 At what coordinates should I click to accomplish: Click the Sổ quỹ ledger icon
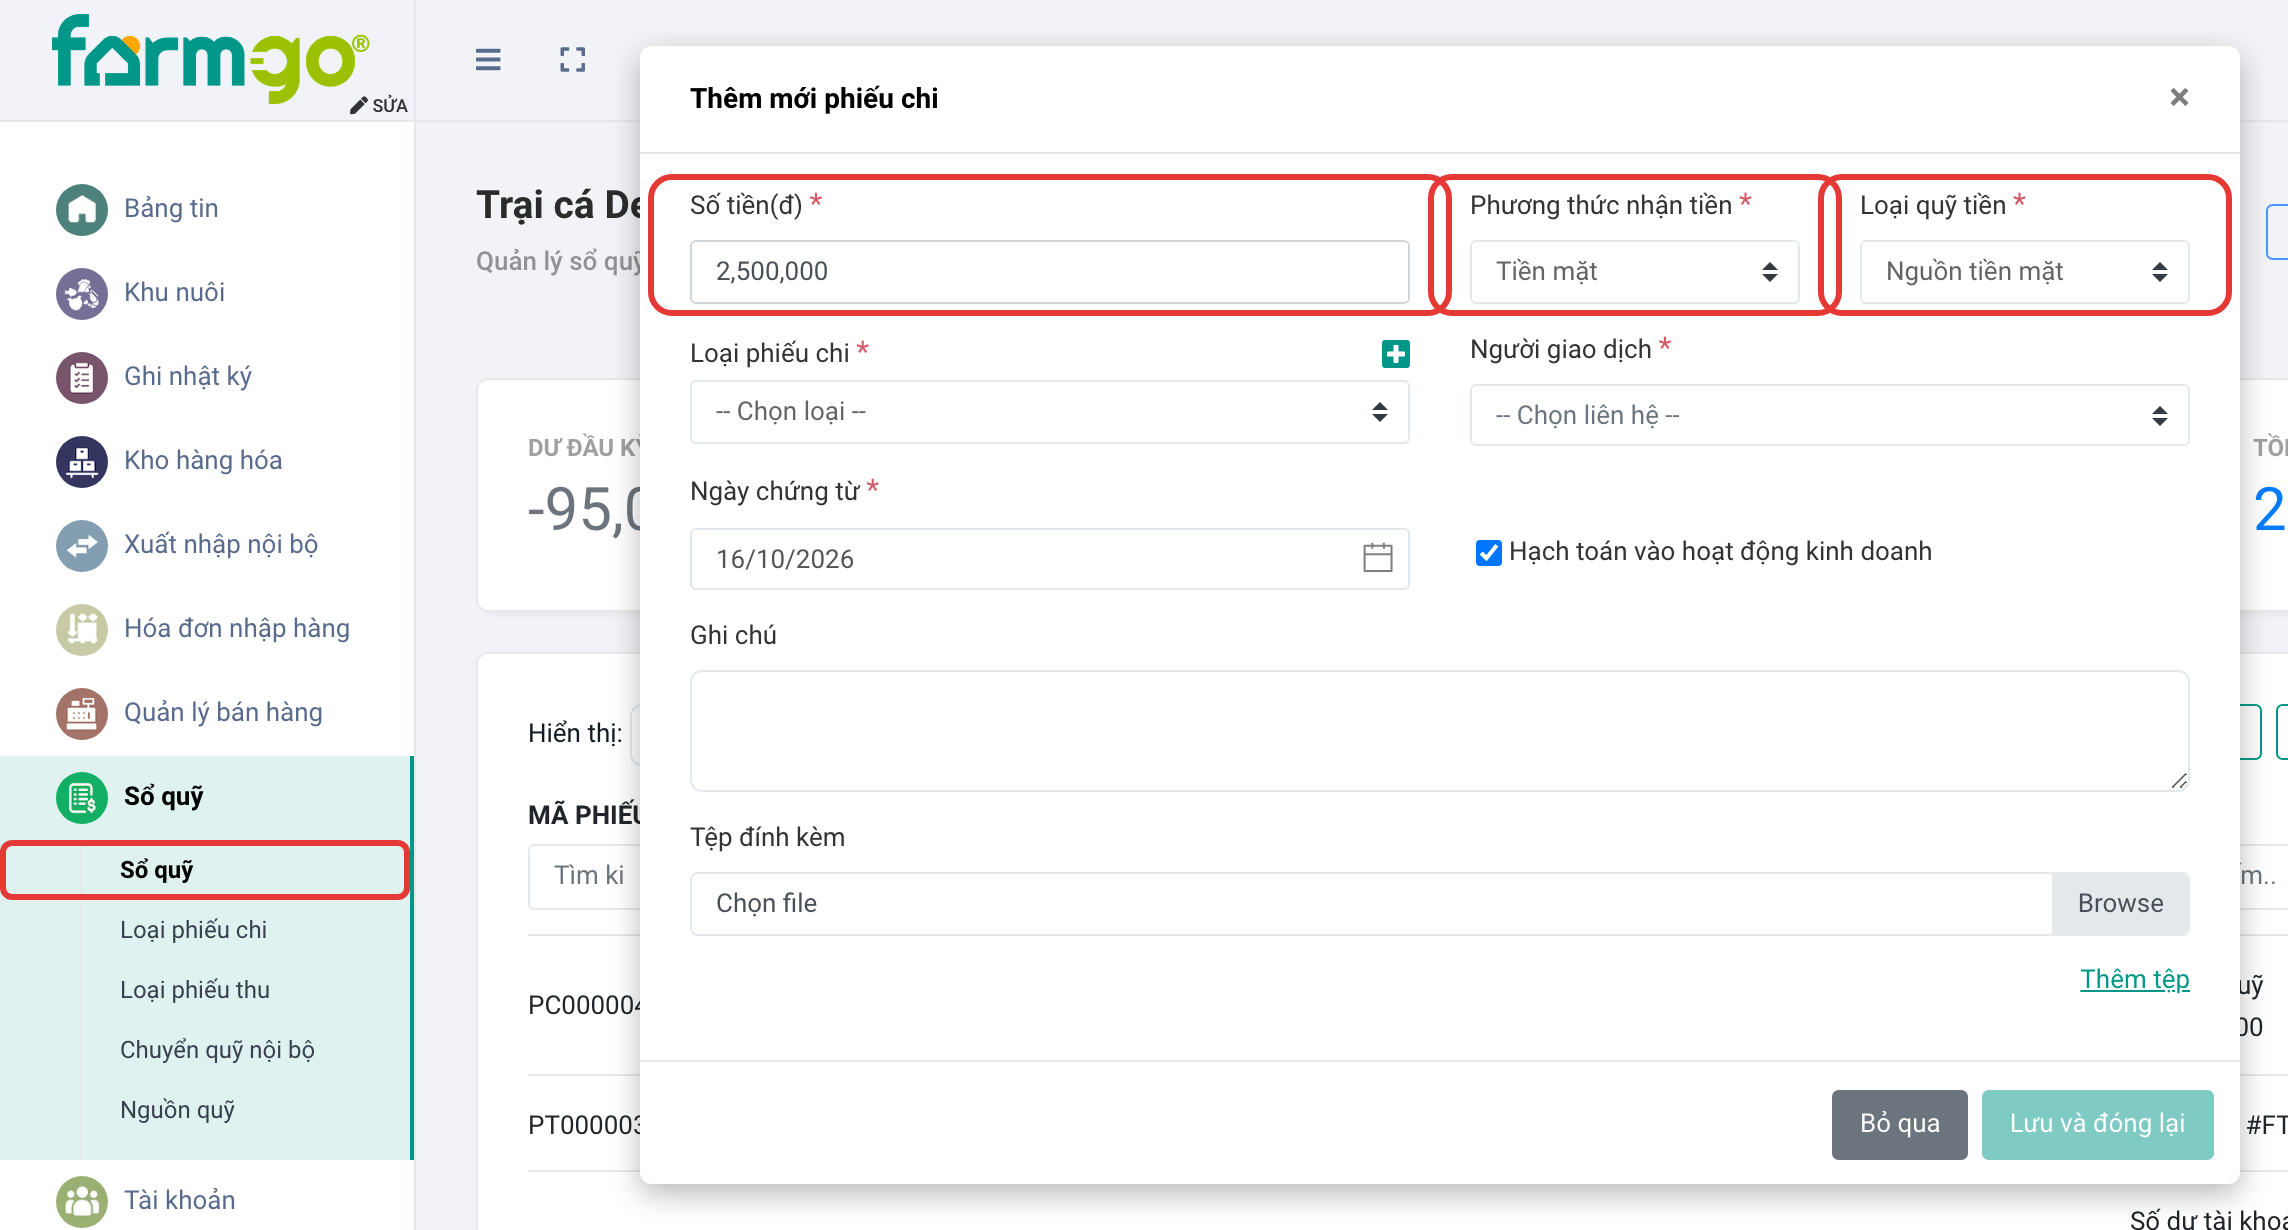[x=82, y=797]
